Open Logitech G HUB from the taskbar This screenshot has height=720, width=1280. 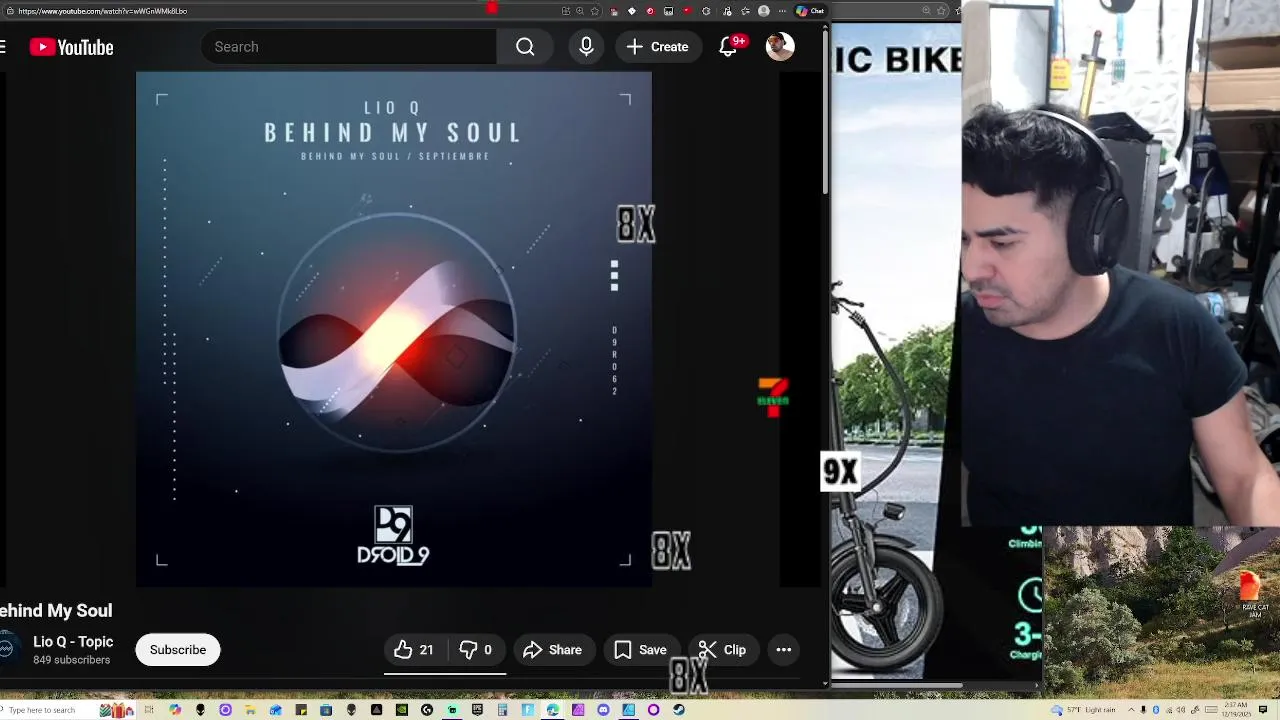coord(427,710)
